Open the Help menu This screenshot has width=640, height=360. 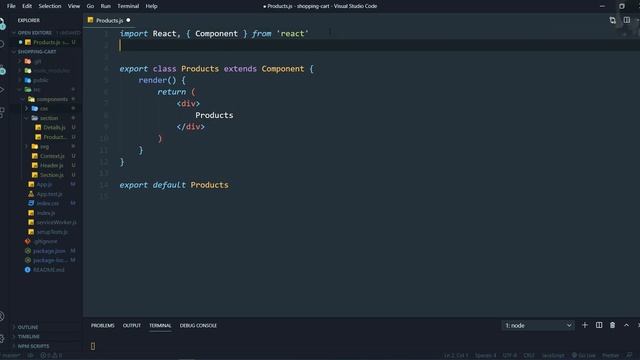tap(151, 6)
